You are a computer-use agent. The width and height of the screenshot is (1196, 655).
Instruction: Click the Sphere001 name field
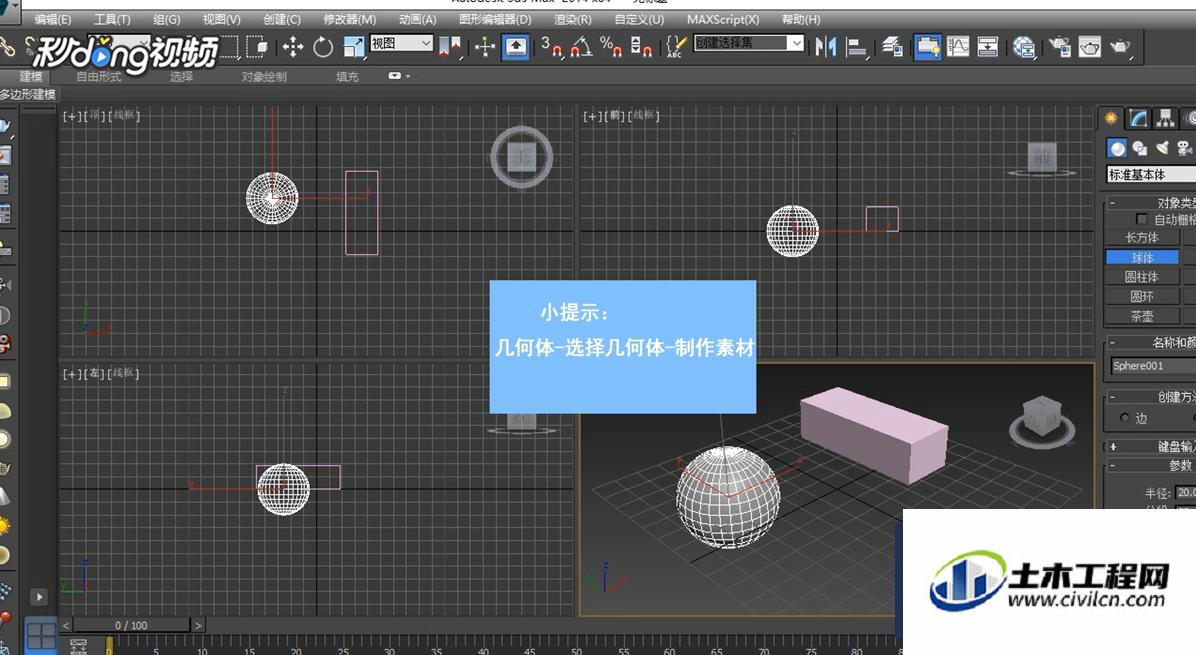click(1153, 366)
